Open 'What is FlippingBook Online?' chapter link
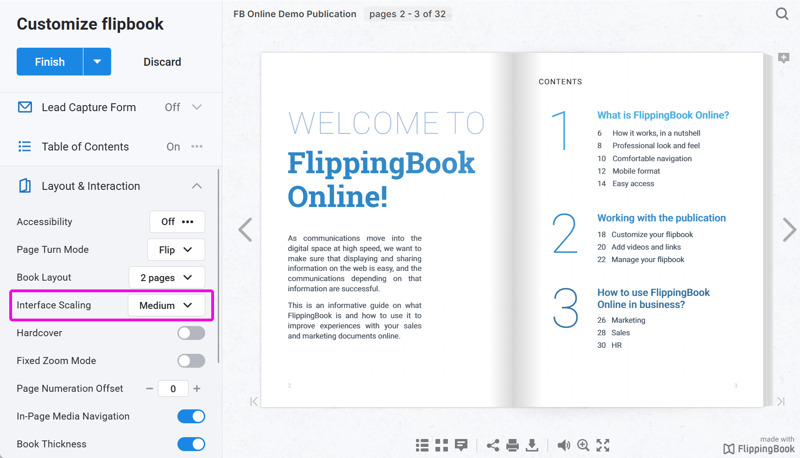800x458 pixels. [663, 115]
